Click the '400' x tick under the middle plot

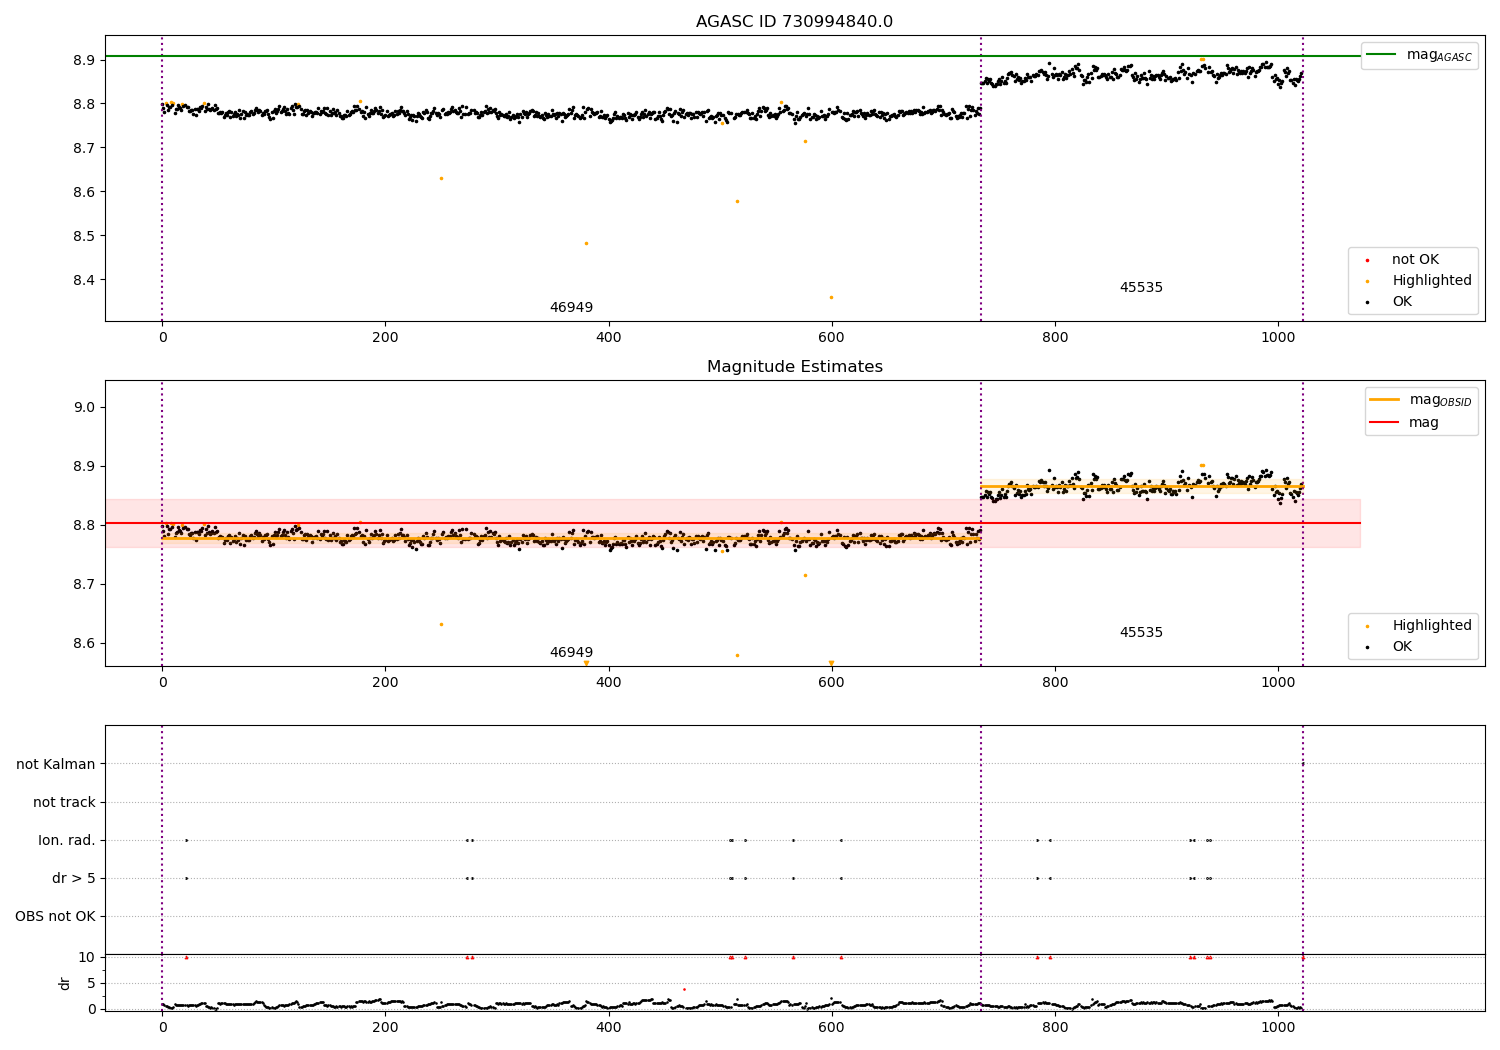tap(608, 683)
